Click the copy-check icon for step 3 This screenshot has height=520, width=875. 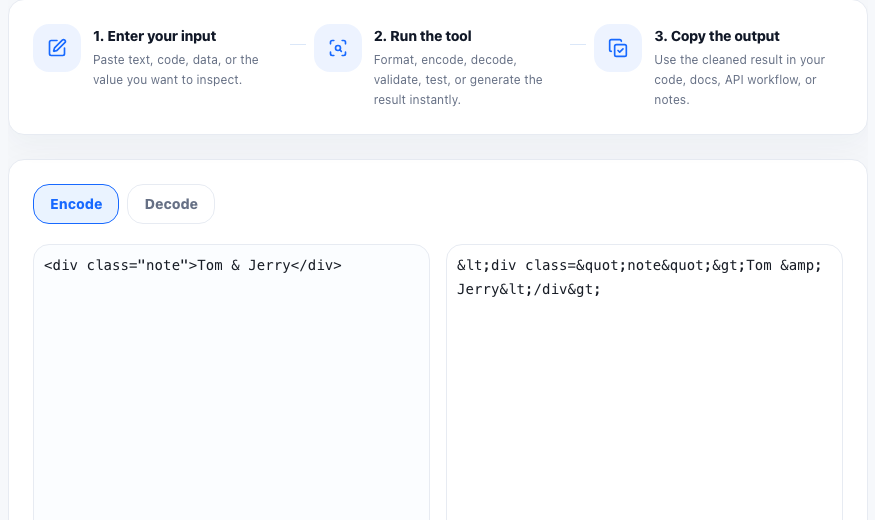tap(618, 48)
